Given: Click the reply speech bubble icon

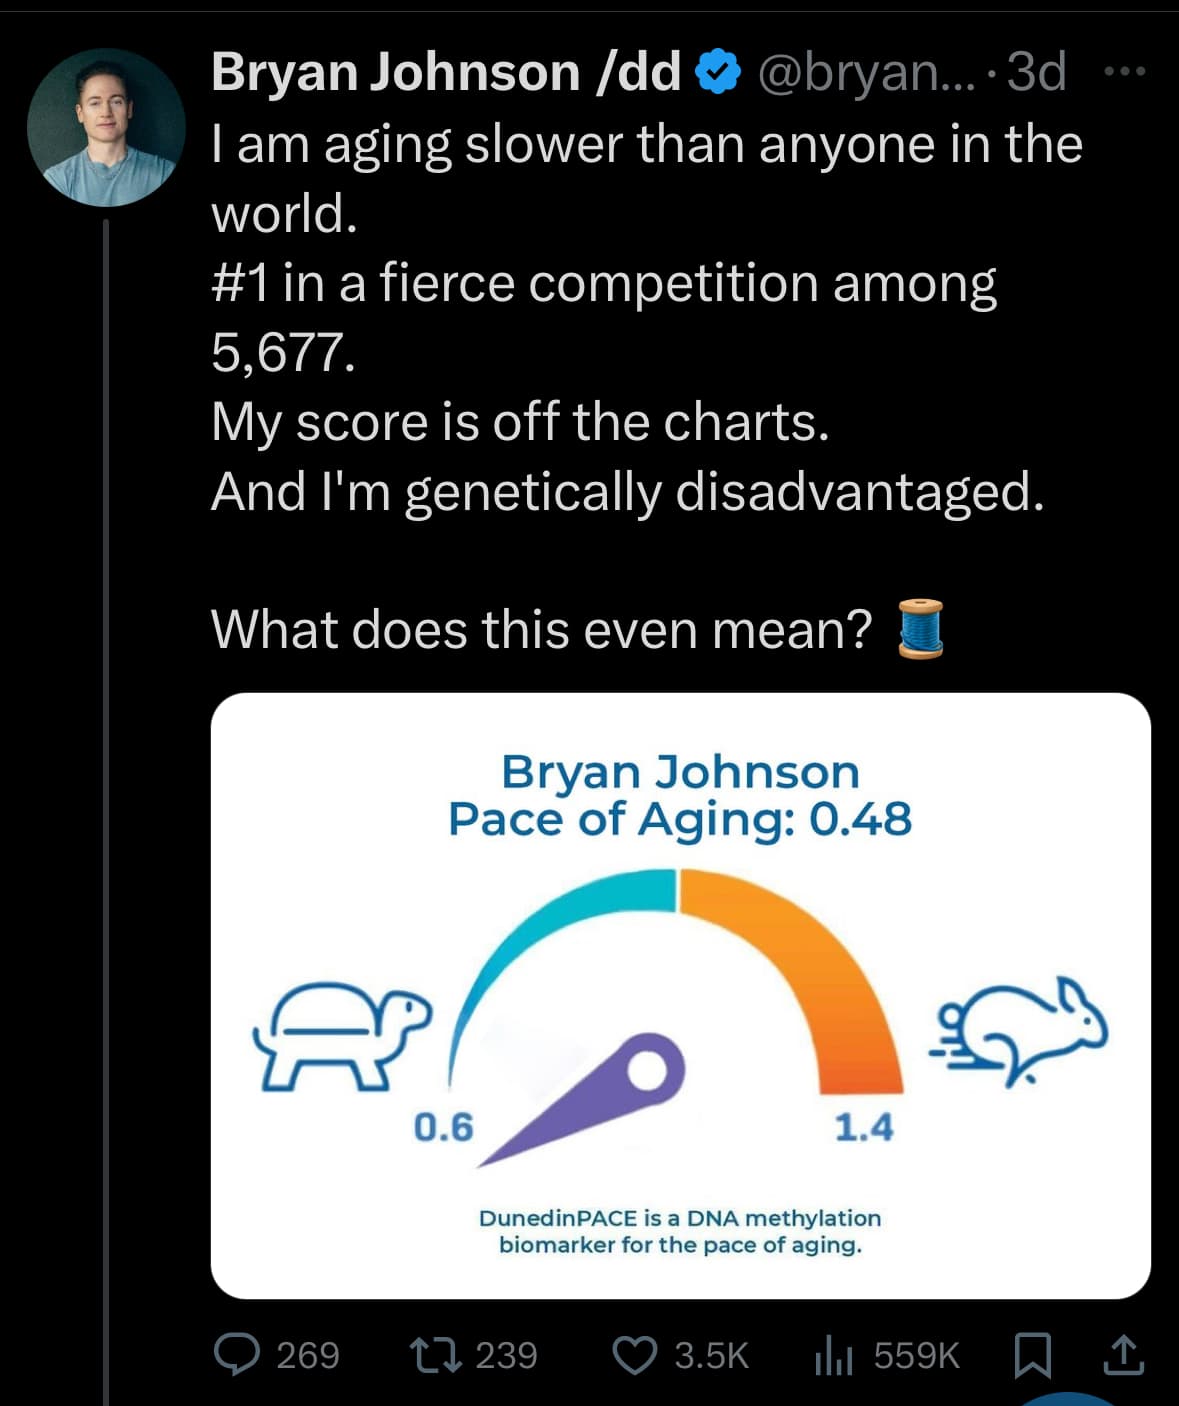Looking at the screenshot, I should click(236, 1355).
